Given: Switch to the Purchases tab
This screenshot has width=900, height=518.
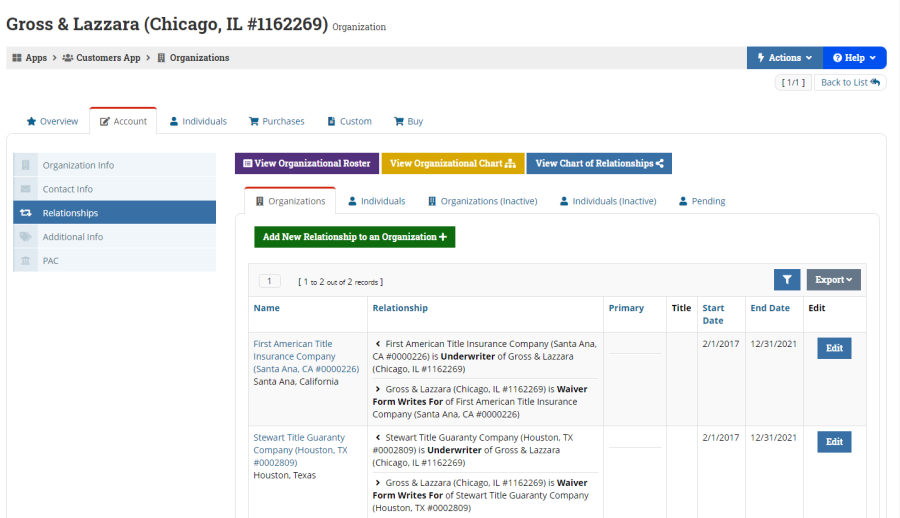Looking at the screenshot, I should (x=277, y=121).
